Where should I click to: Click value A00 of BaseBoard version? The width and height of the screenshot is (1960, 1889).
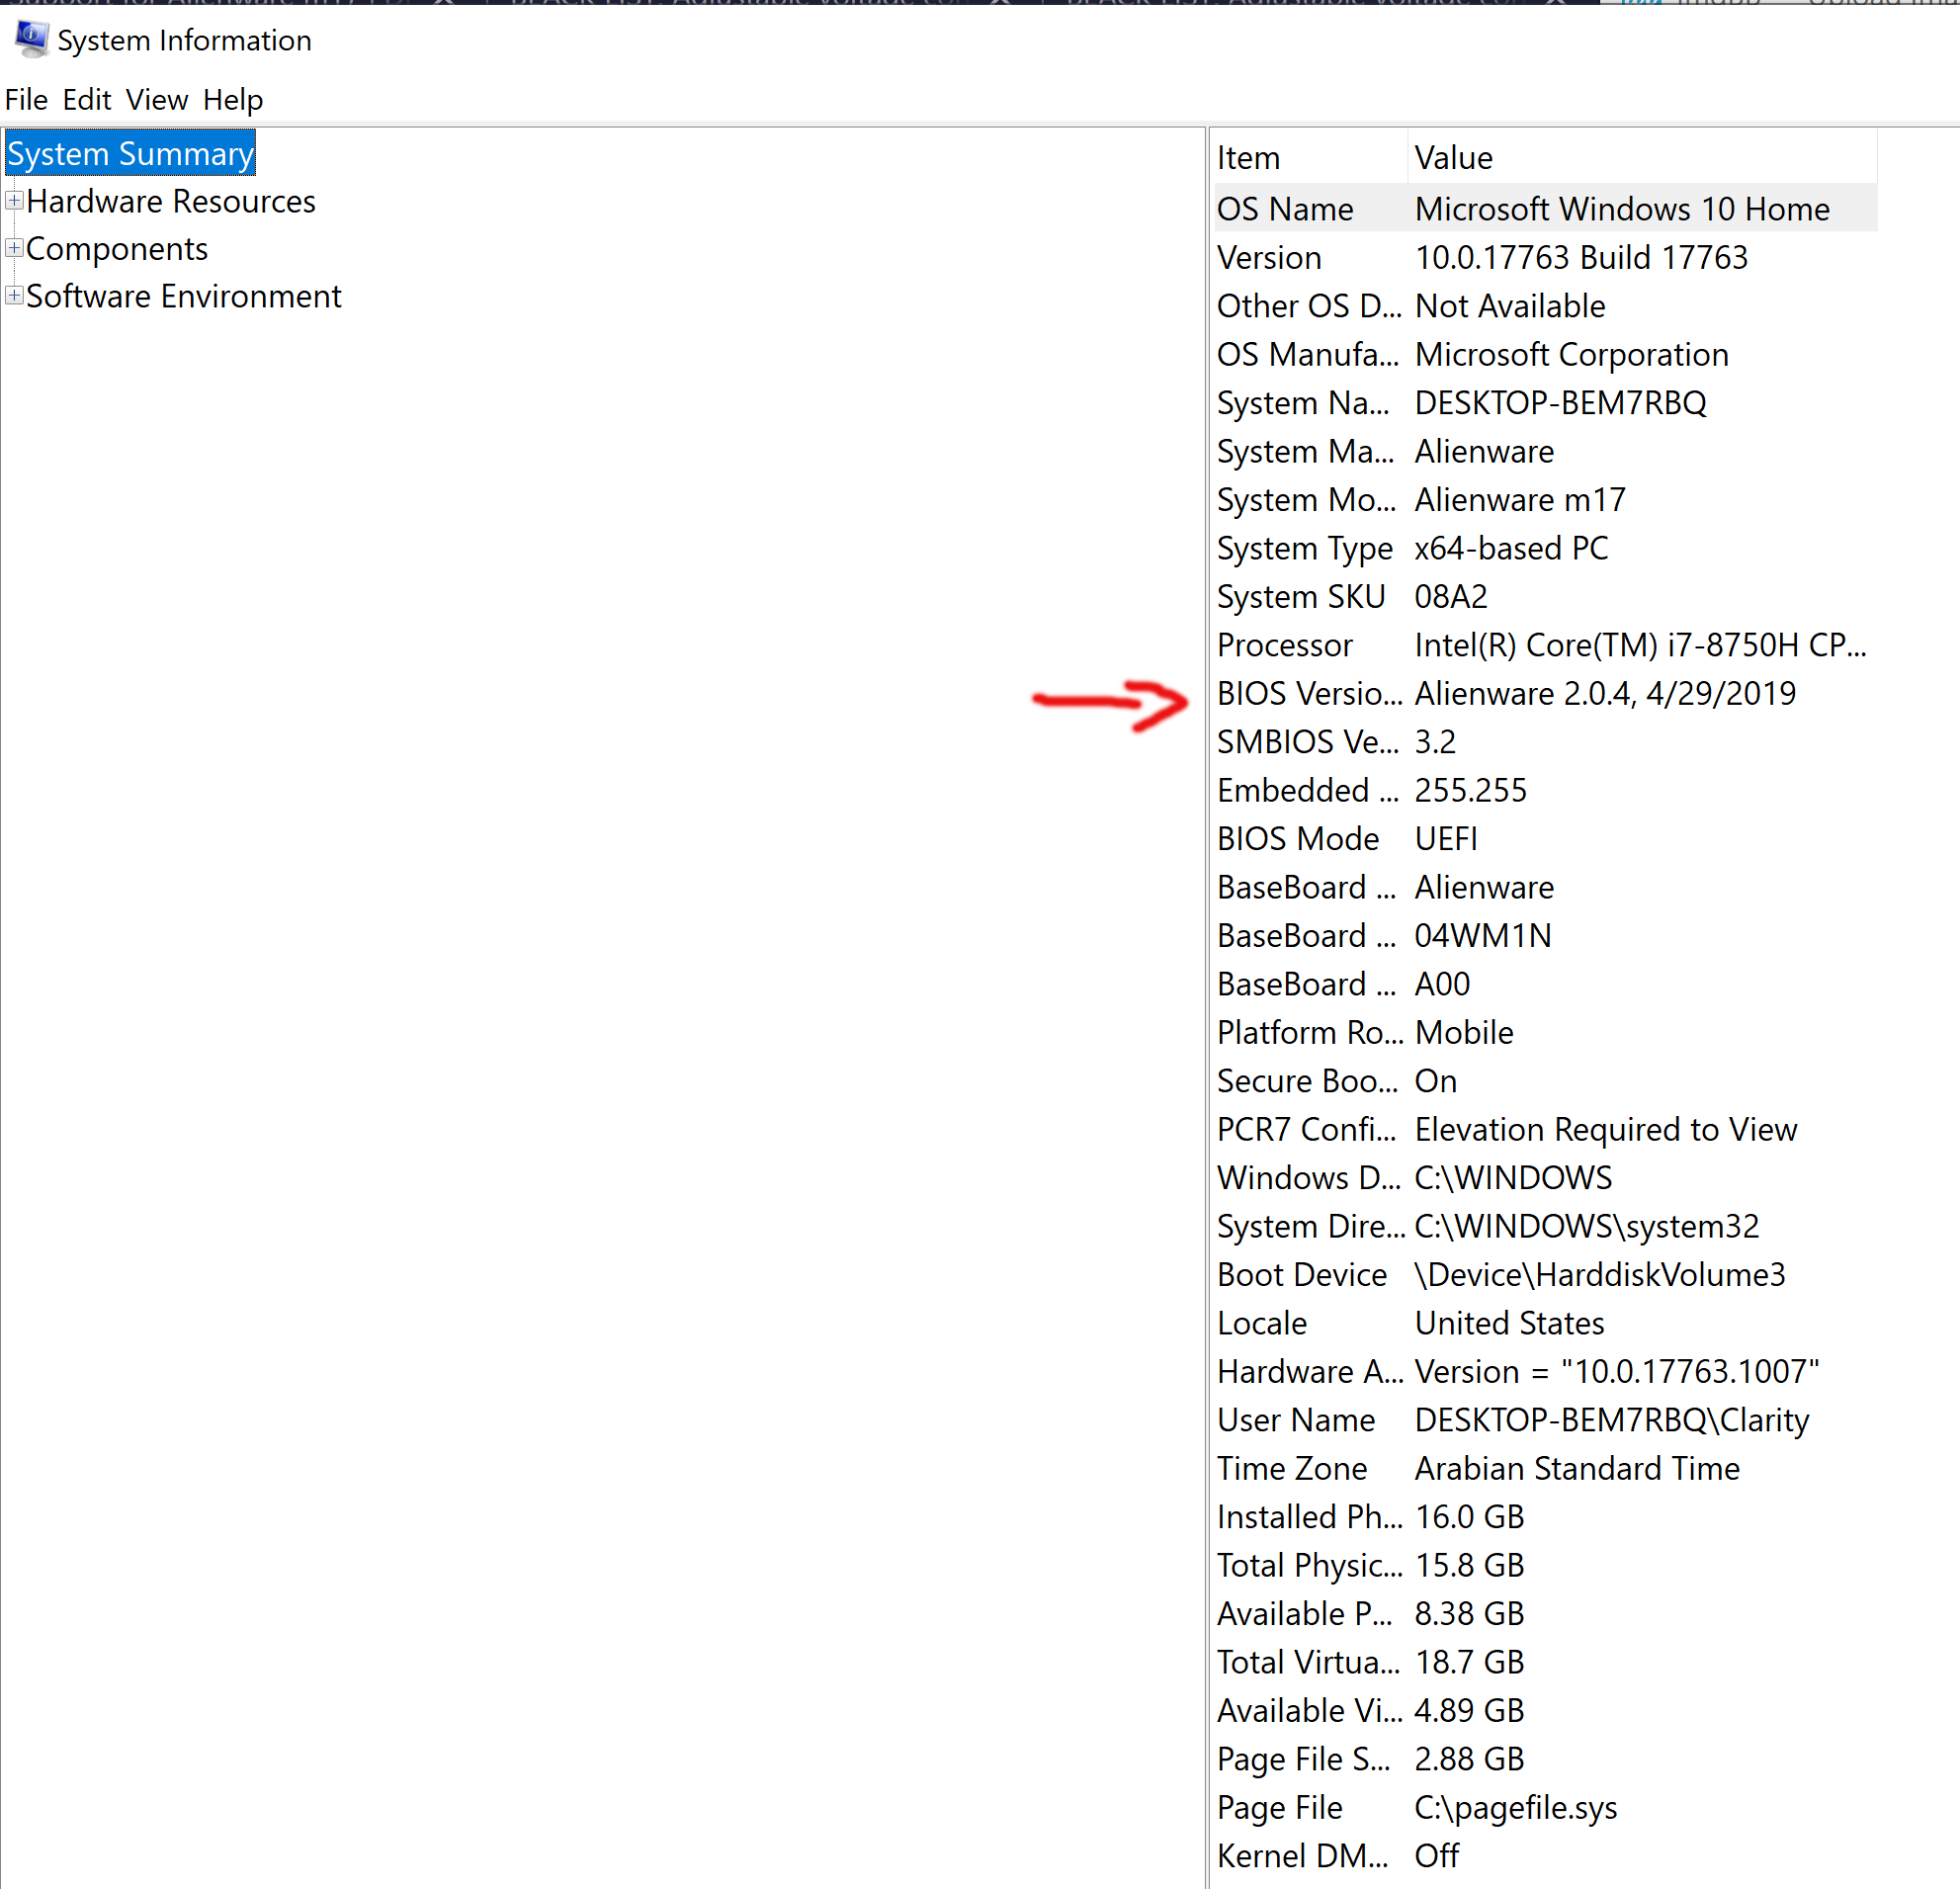tap(1442, 985)
